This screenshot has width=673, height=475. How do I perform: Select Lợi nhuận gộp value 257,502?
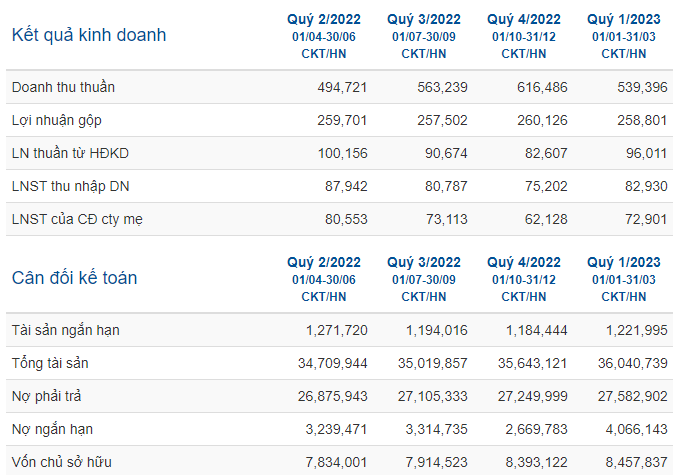tap(442, 121)
